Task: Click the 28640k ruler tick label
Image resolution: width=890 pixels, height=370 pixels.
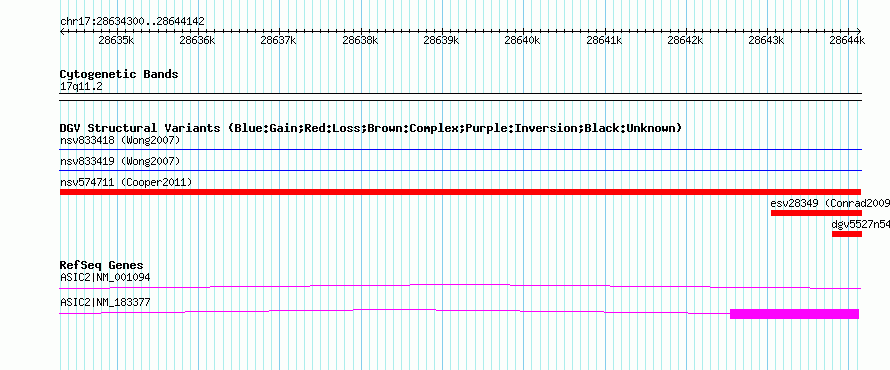Action: click(x=522, y=40)
